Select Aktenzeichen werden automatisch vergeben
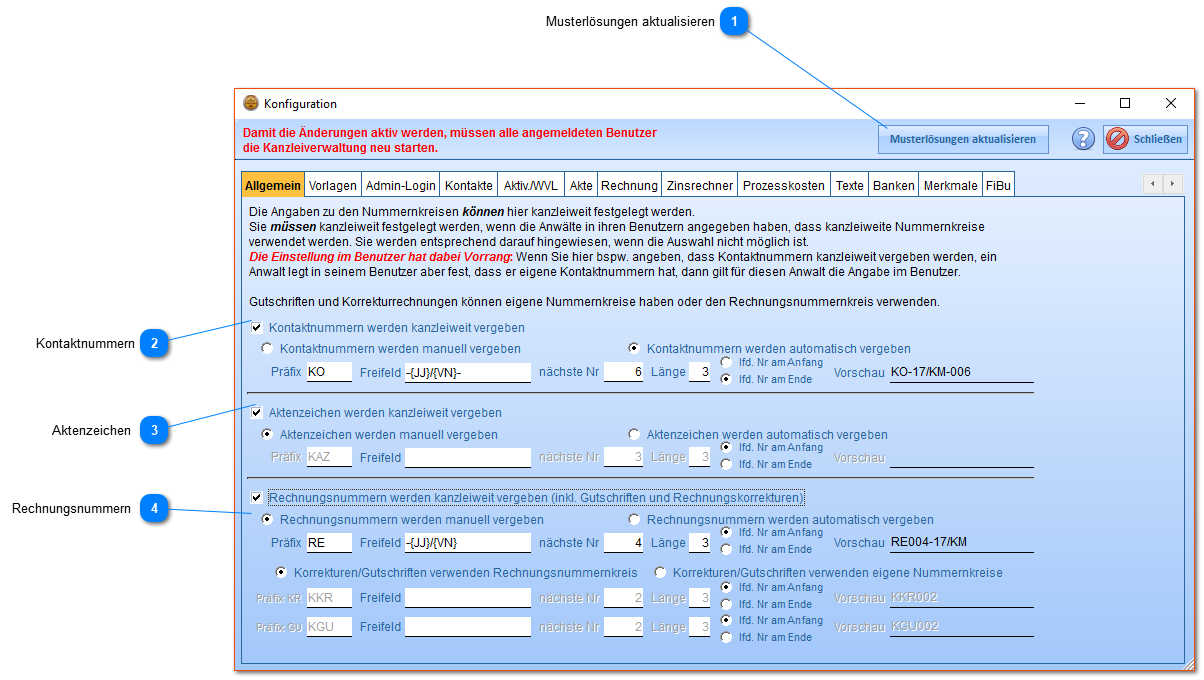The width and height of the screenshot is (1204, 680). 634,435
